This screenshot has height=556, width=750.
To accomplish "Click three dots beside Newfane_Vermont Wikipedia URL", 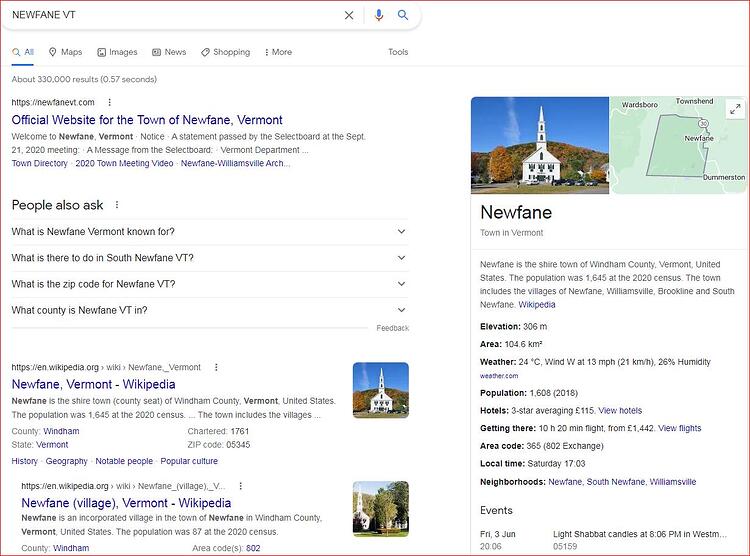I will [x=216, y=367].
